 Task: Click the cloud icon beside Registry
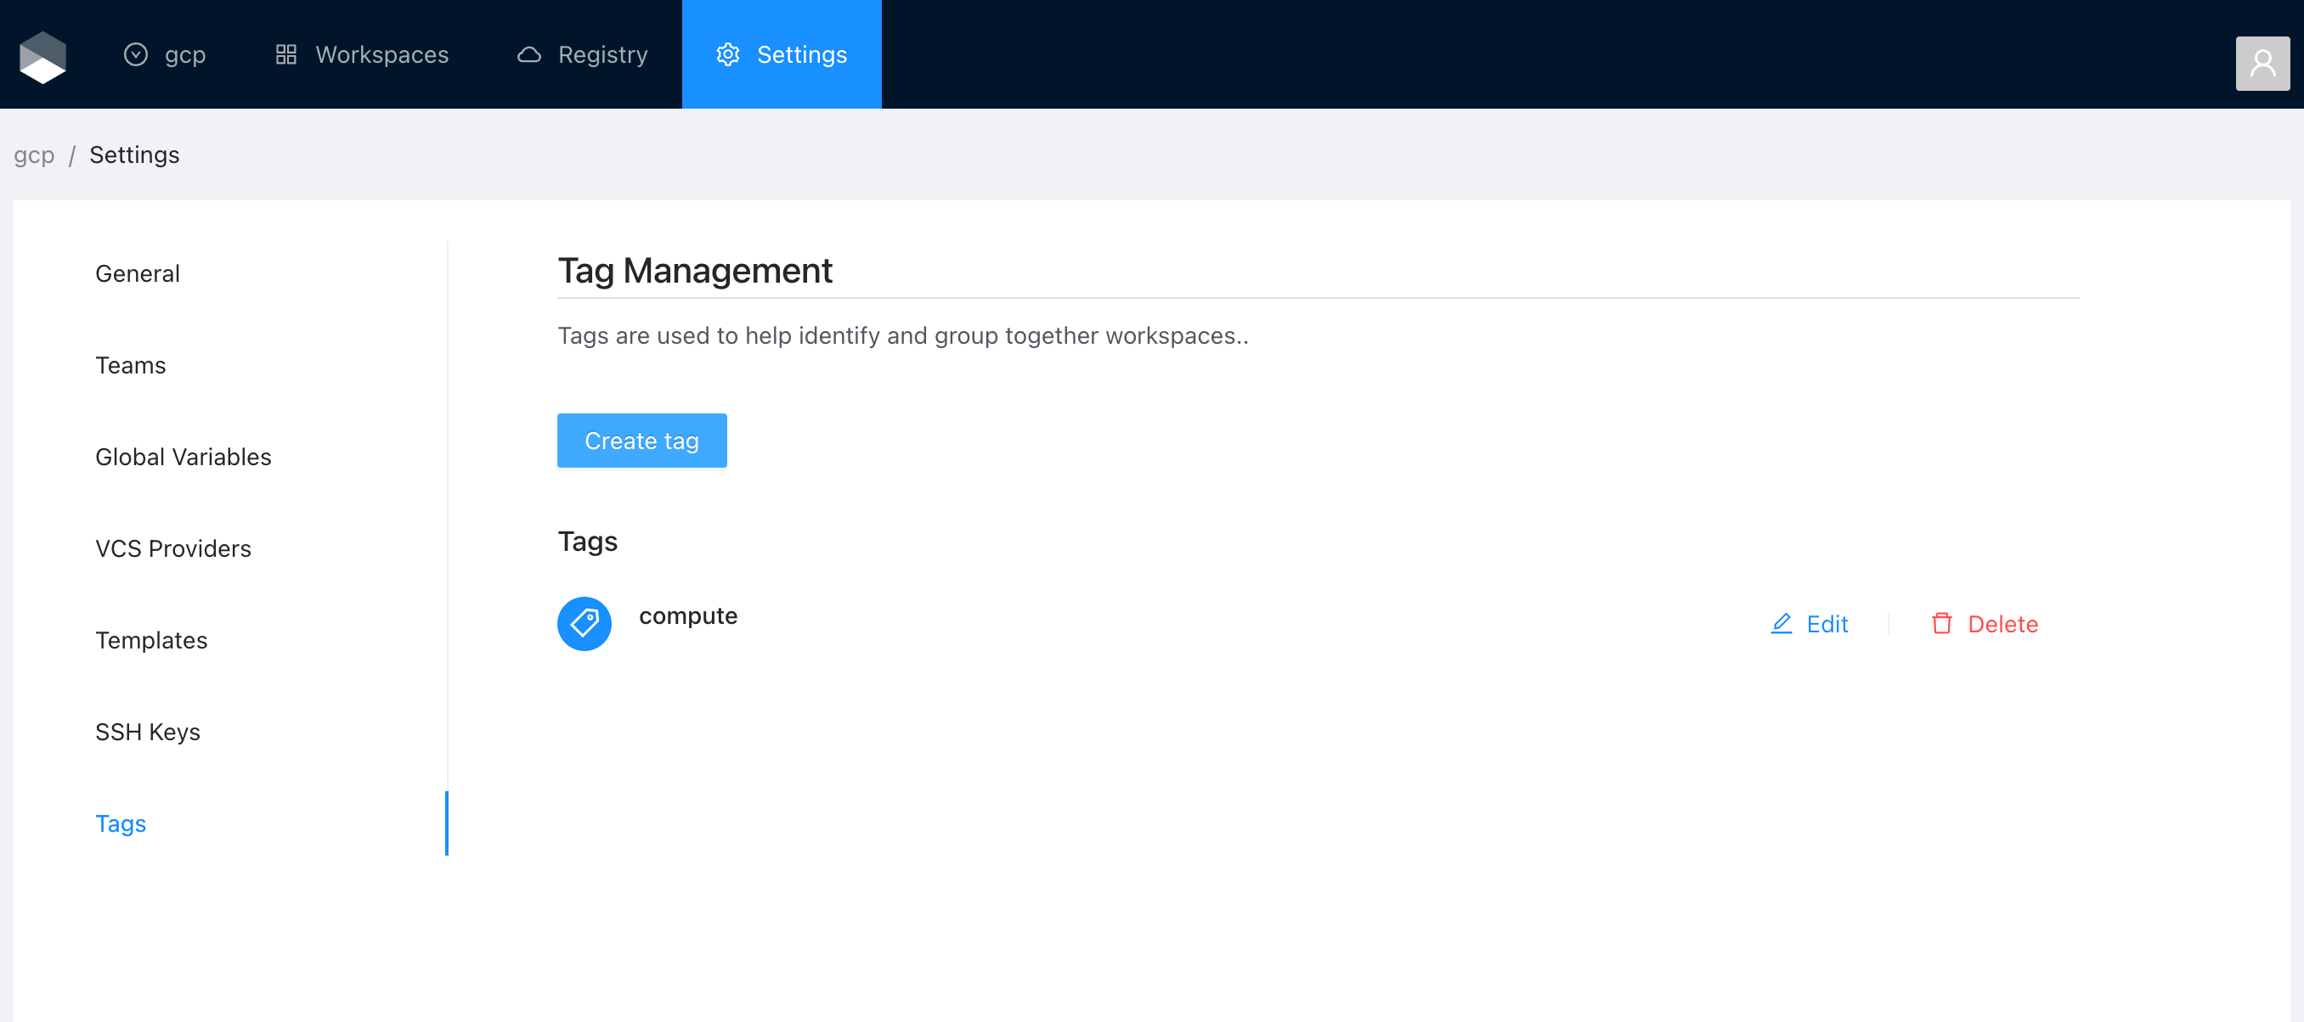[529, 55]
